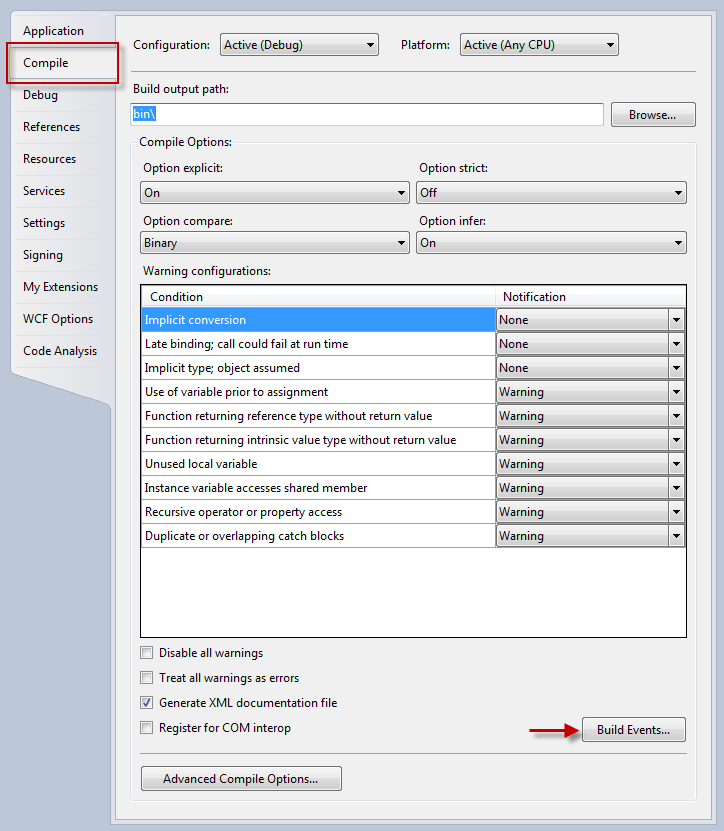Go to the Signing tab

43,255
